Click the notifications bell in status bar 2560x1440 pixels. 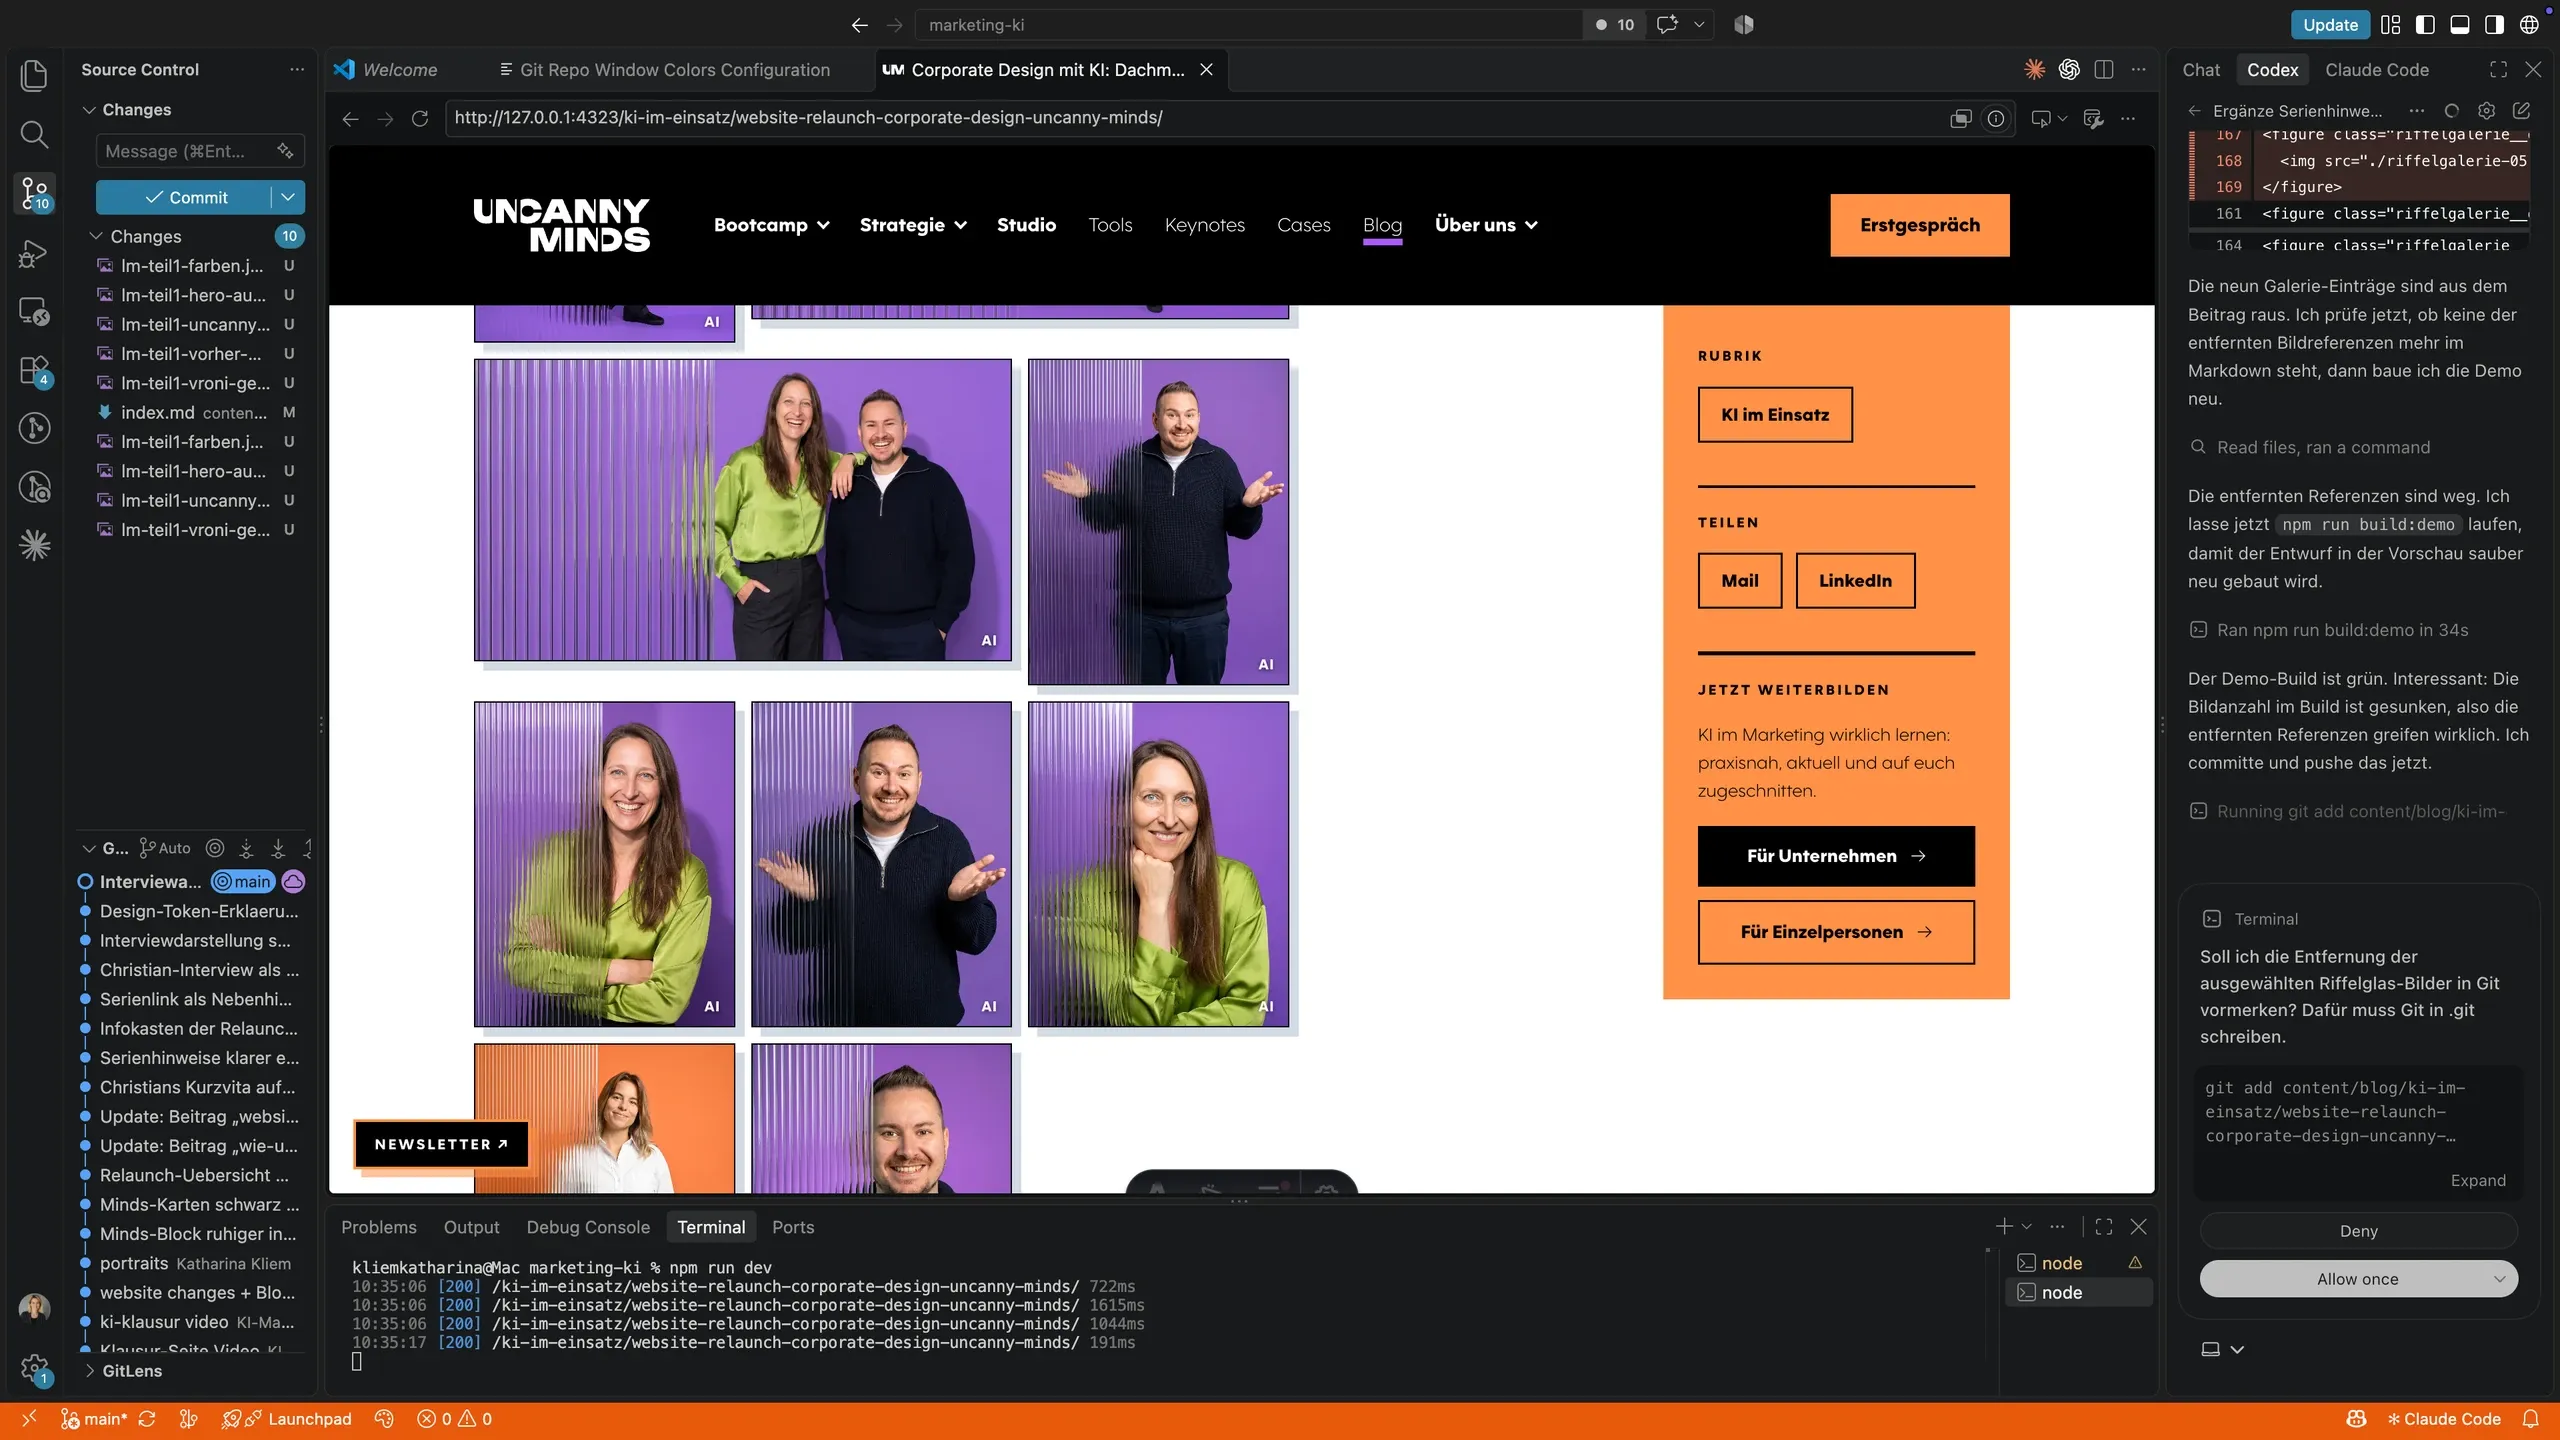[x=2531, y=1419]
